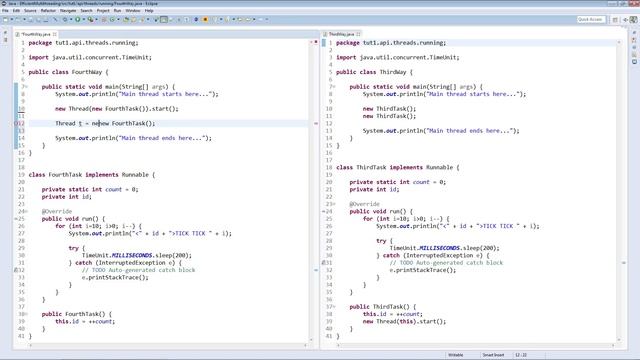
Task: Open the Source menu
Action: [x=30, y=11]
